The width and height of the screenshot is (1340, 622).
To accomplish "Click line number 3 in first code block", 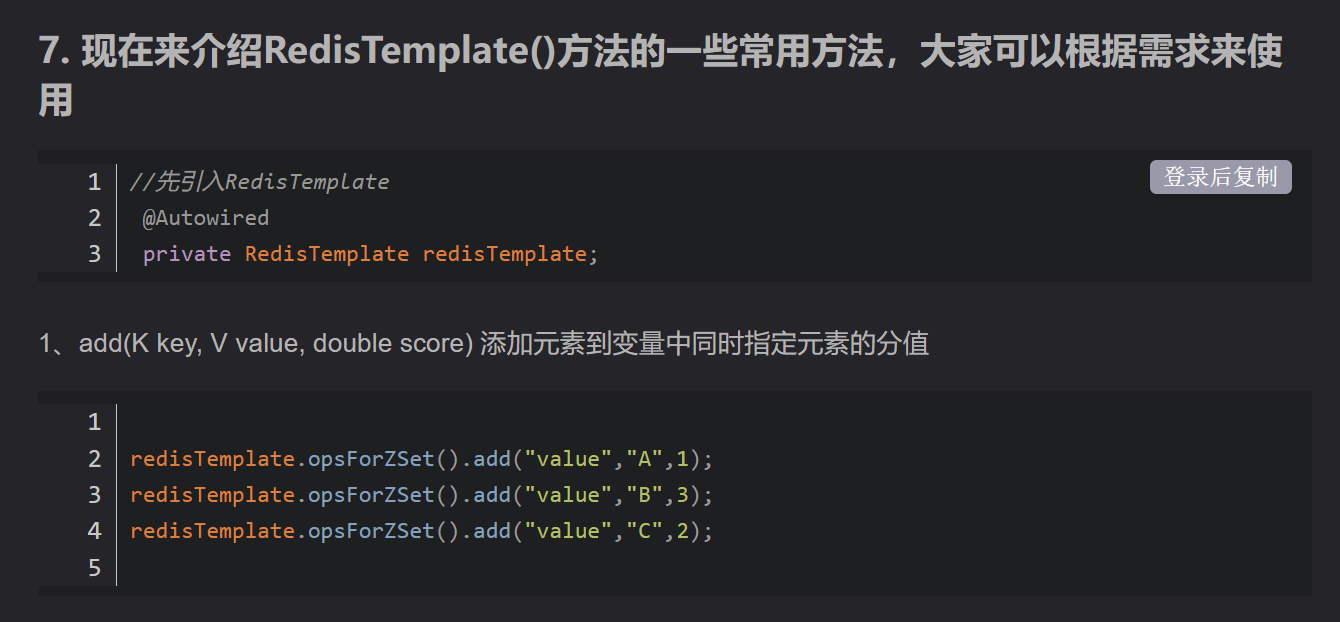I will [94, 254].
